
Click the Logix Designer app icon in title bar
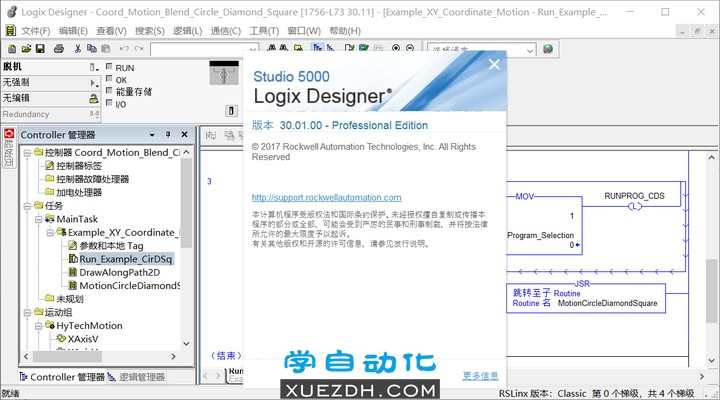coord(12,11)
